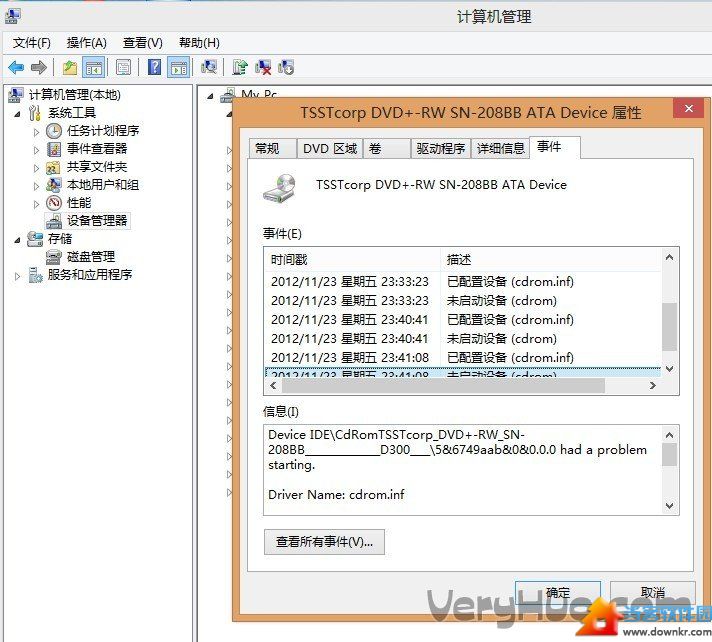Open the 文件(F) menu
The width and height of the screenshot is (712, 642).
[x=31, y=43]
